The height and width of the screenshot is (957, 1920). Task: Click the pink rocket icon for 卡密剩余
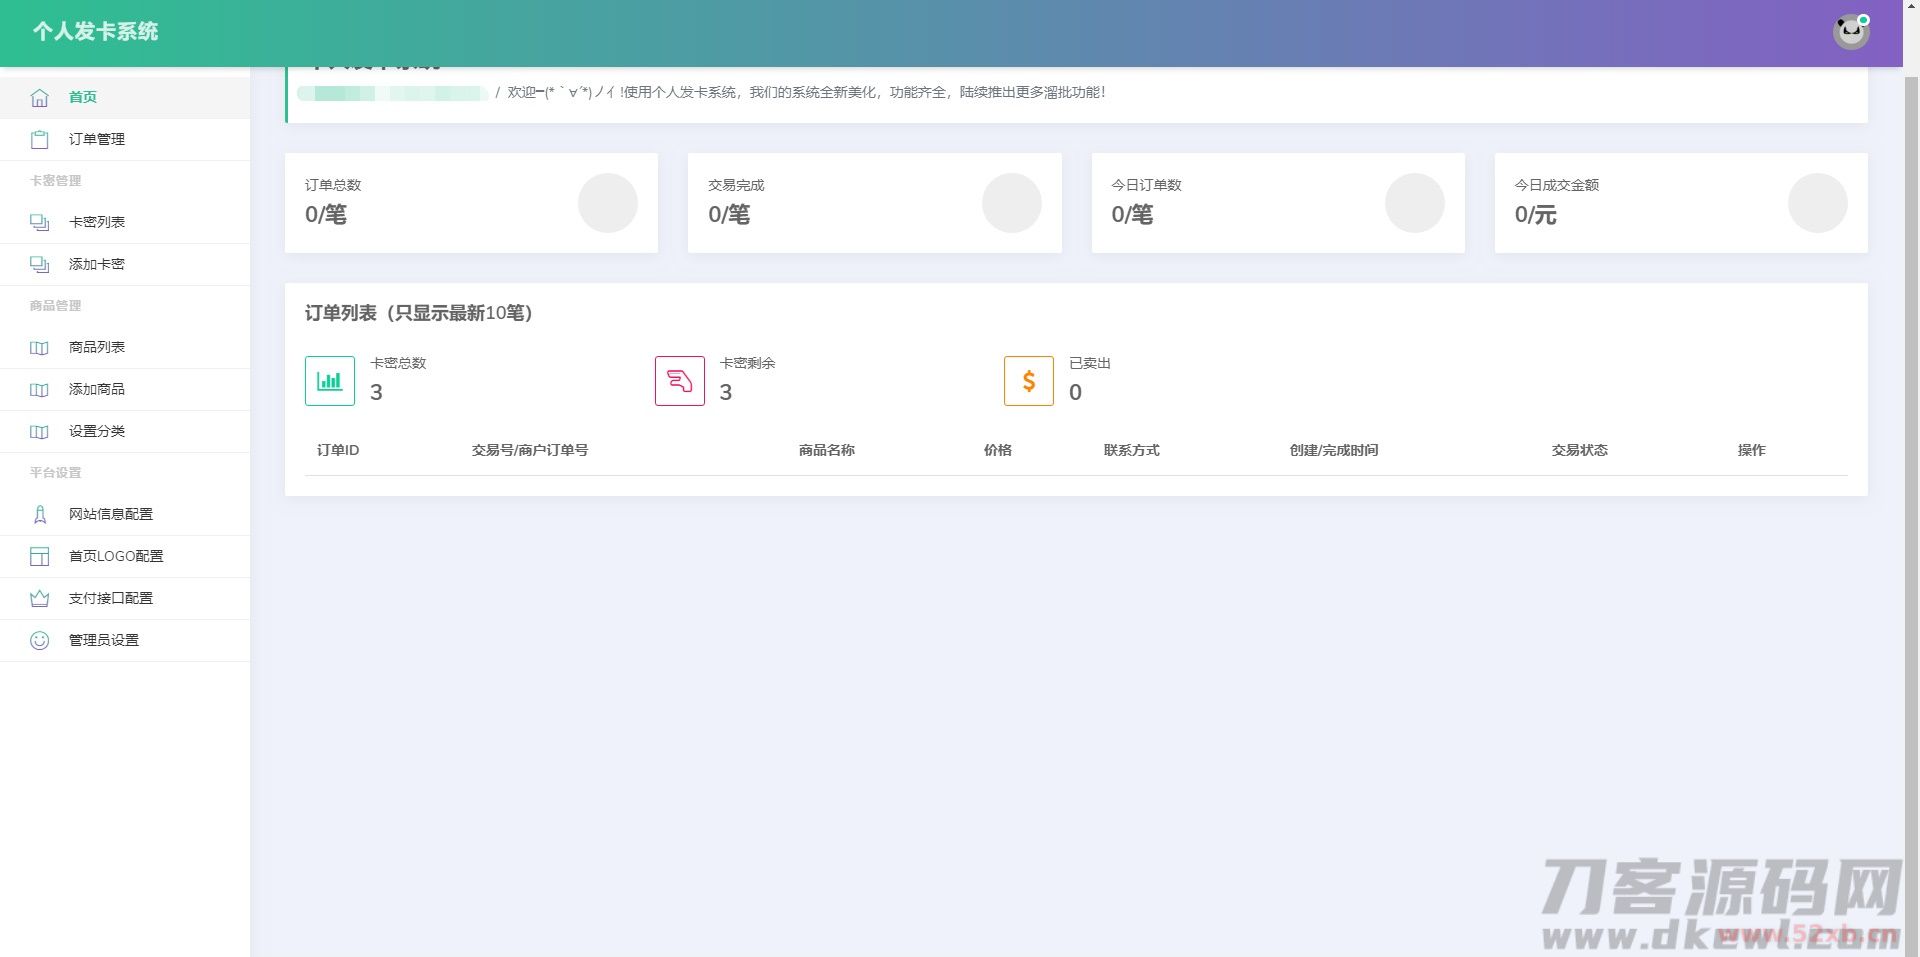[x=679, y=380]
